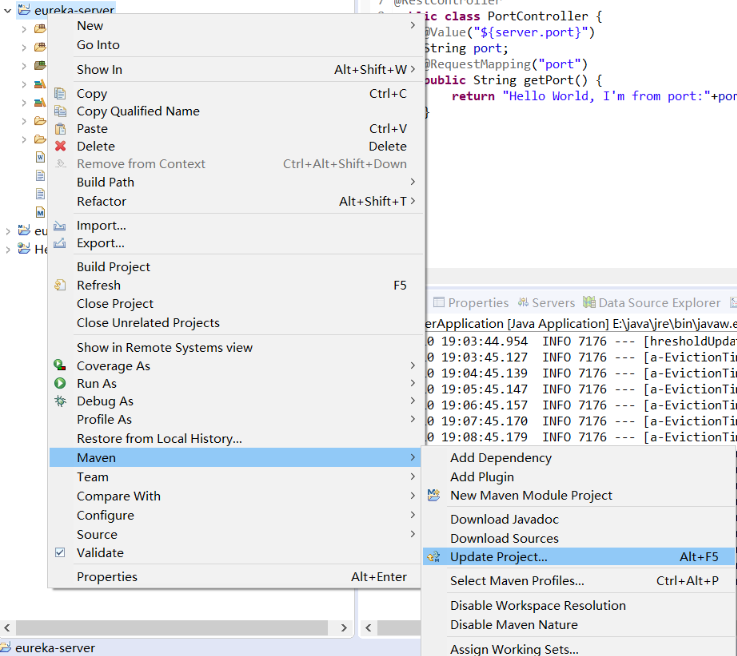737x656 pixels.
Task: Choose Restore from Local History
Action: click(235, 439)
